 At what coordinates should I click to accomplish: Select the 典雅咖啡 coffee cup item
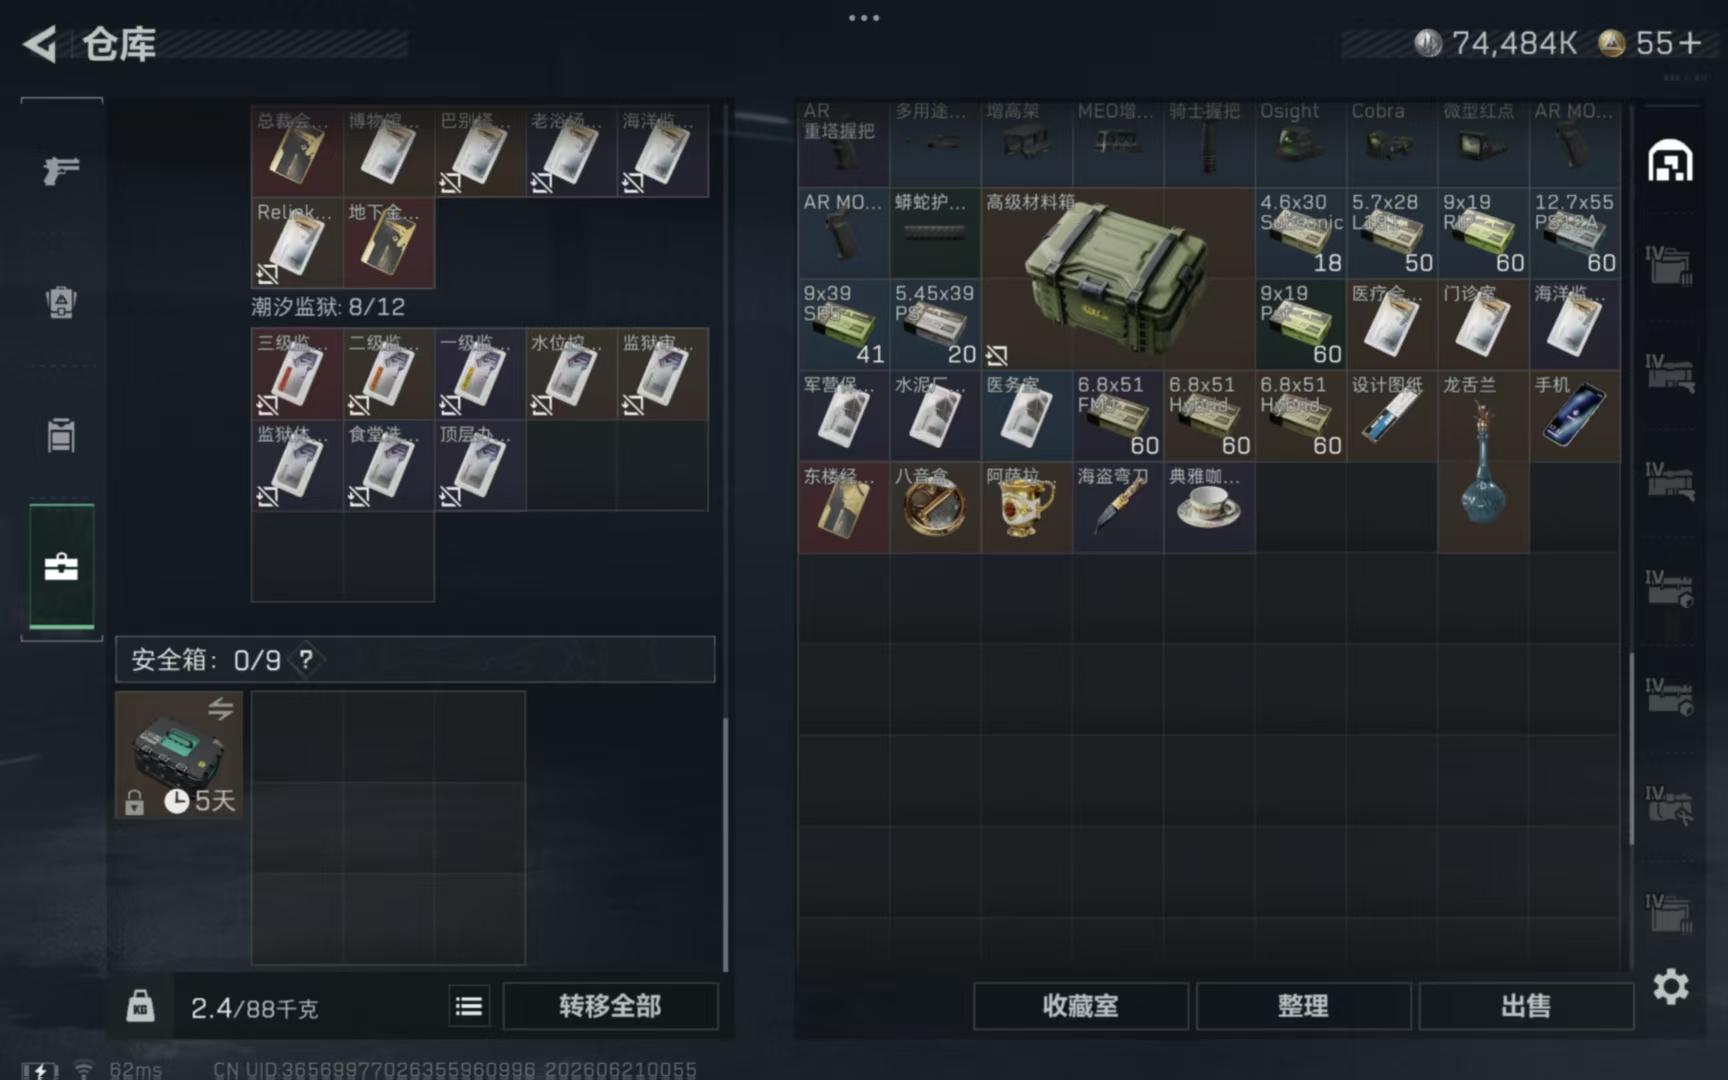1209,508
